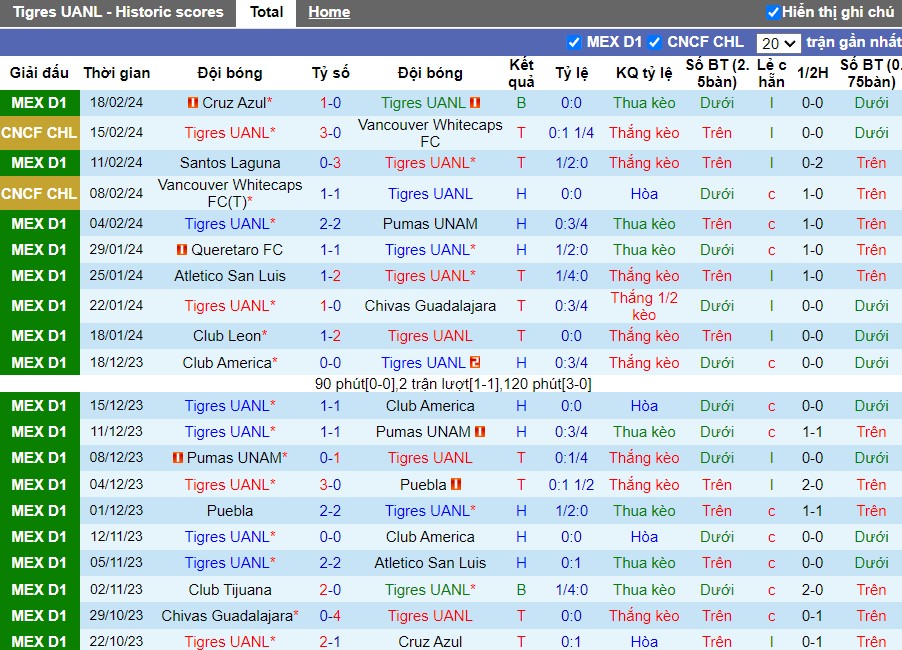
Task: Toggle the MEX D1 checkbox filter
Action: click(x=574, y=42)
